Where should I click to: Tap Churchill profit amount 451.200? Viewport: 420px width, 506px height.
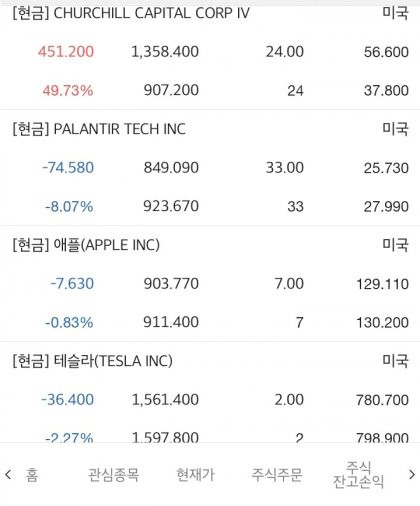pyautogui.click(x=66, y=52)
